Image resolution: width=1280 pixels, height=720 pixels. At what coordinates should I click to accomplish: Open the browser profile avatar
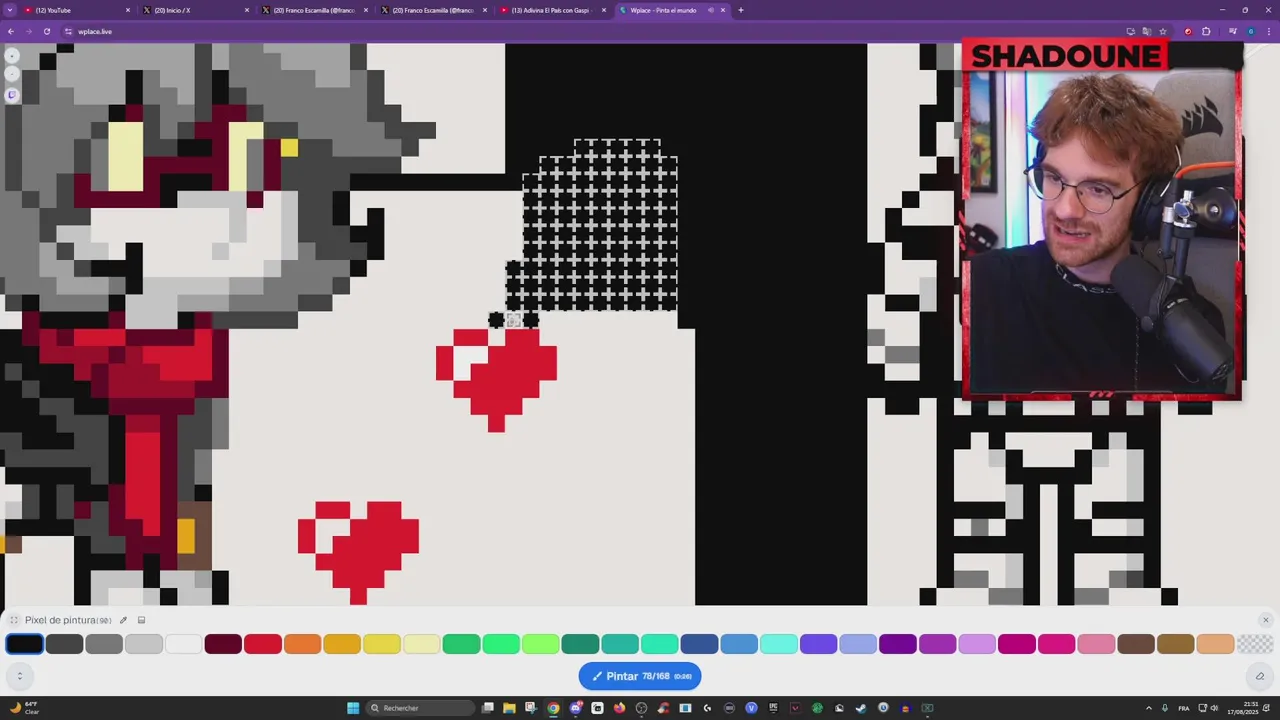(x=1250, y=31)
